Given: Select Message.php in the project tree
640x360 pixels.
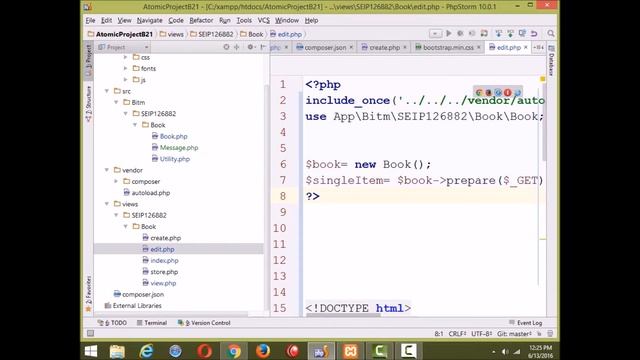Looking at the screenshot, I should 179,148.
